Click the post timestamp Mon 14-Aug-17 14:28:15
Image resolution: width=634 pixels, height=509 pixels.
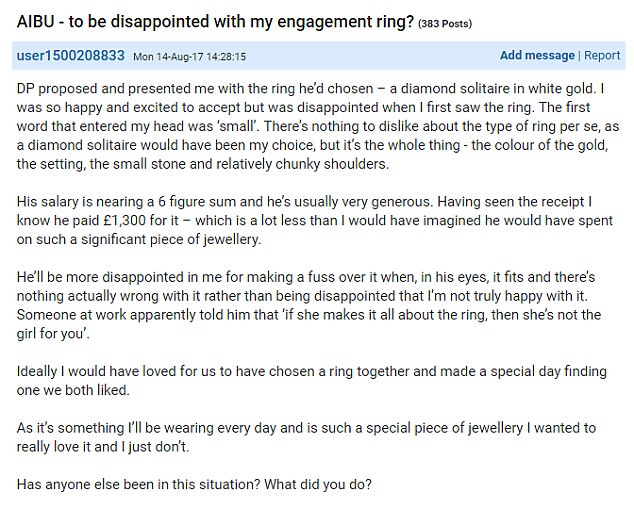point(192,57)
